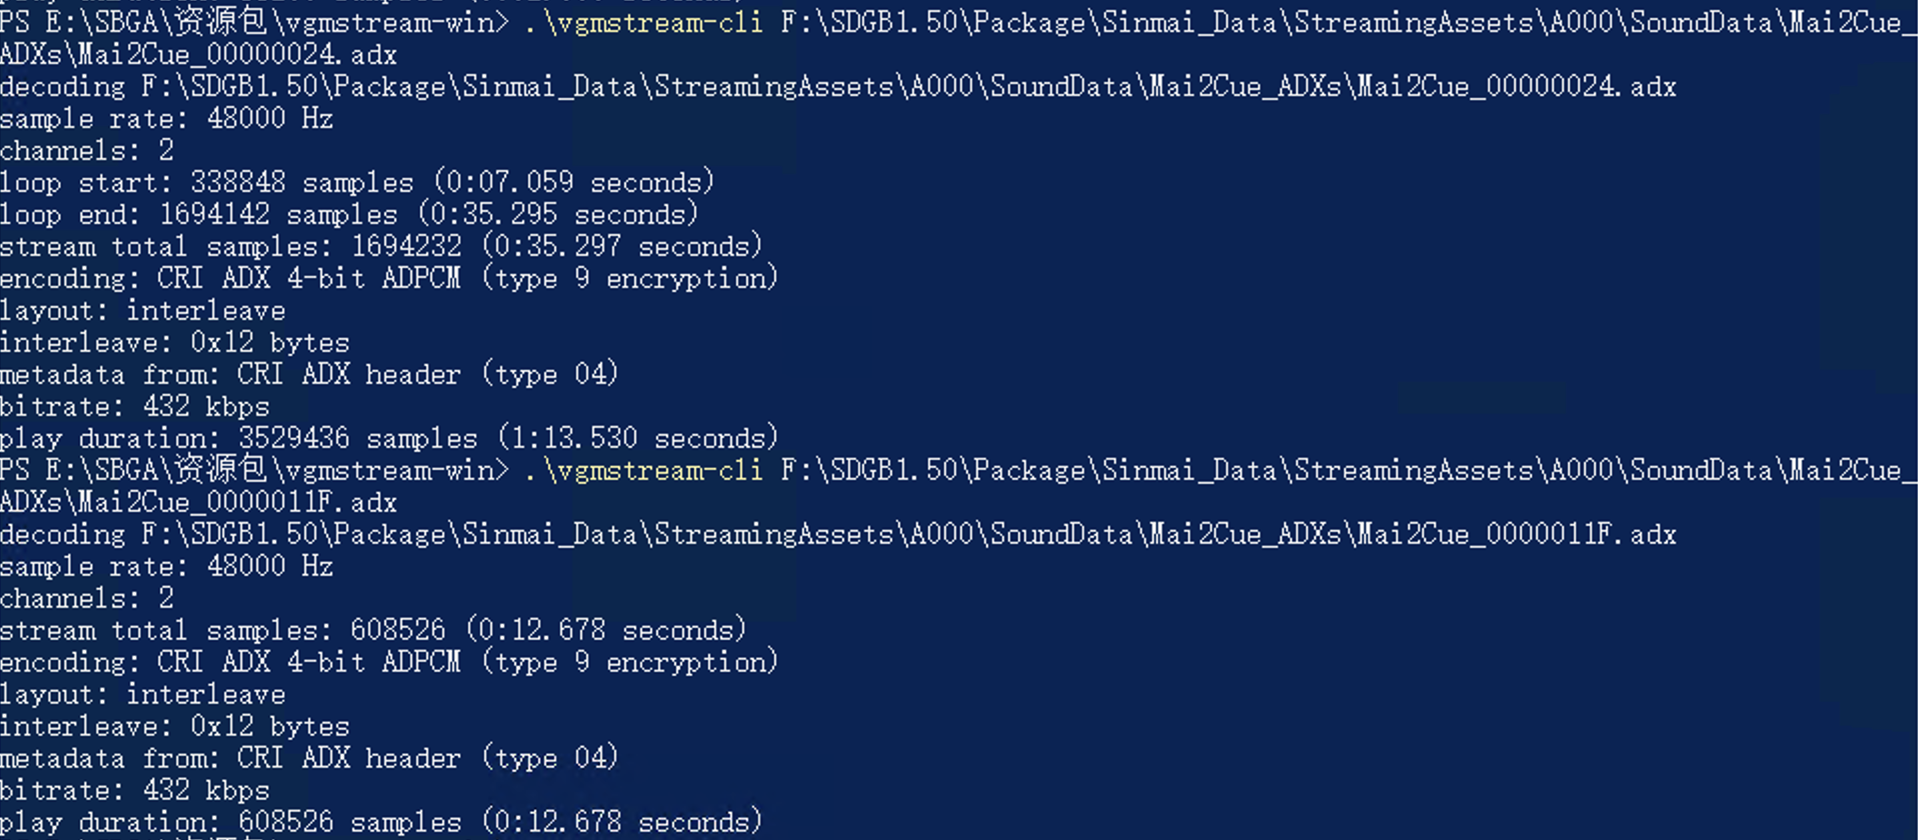Click the stream total samples 1694232 line
Viewport: 1918px width, 840px height.
point(381,246)
